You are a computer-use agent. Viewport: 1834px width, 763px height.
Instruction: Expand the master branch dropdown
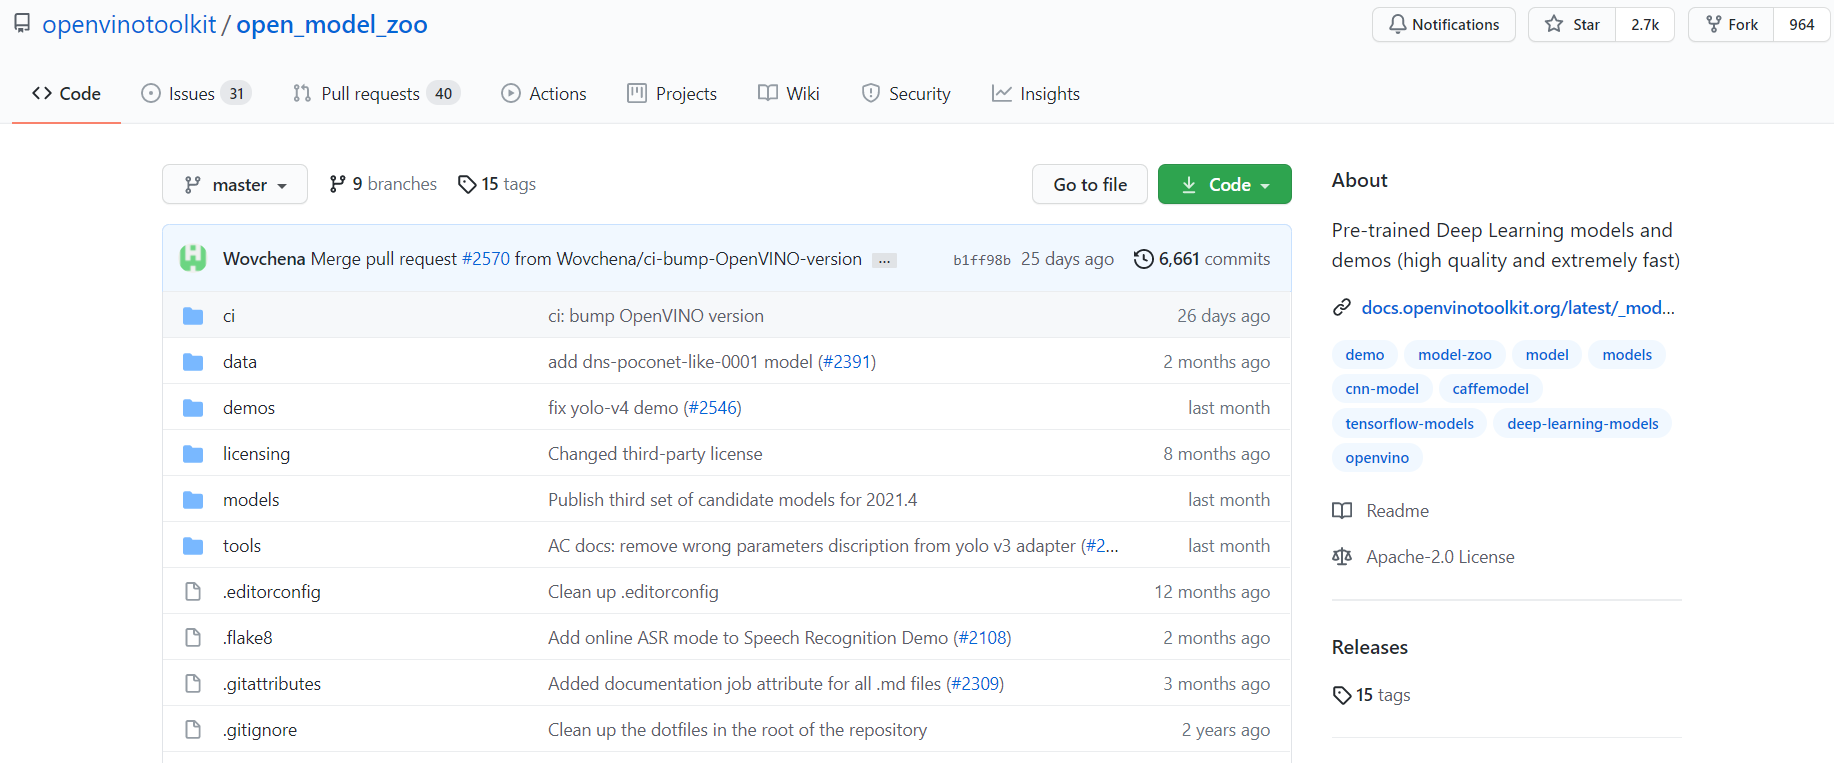[235, 185]
